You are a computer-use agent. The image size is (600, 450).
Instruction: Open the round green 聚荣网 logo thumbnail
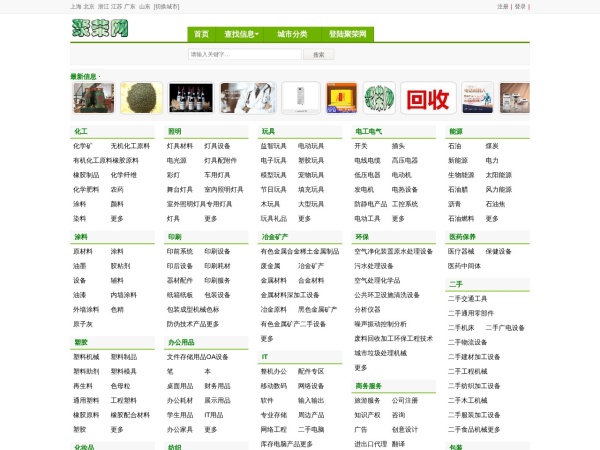[379, 98]
